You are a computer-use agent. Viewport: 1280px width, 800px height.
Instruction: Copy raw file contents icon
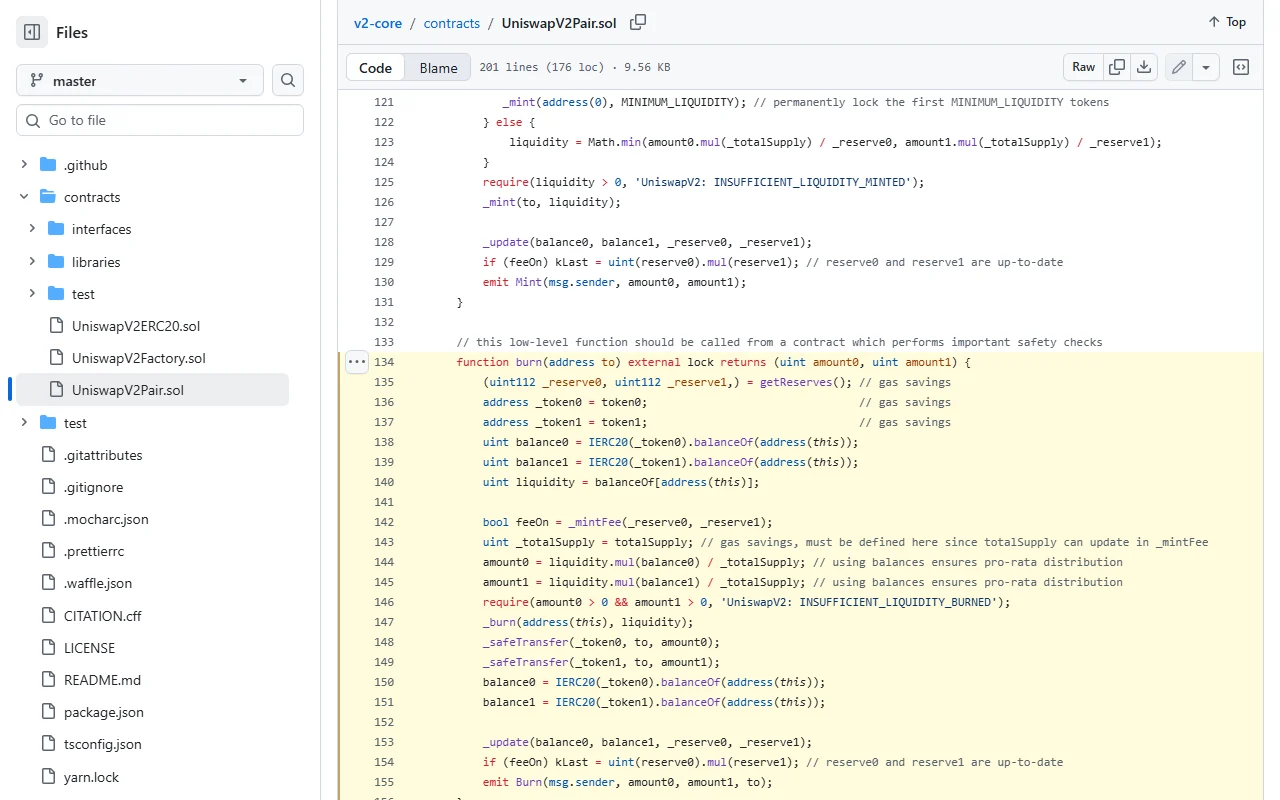1117,67
